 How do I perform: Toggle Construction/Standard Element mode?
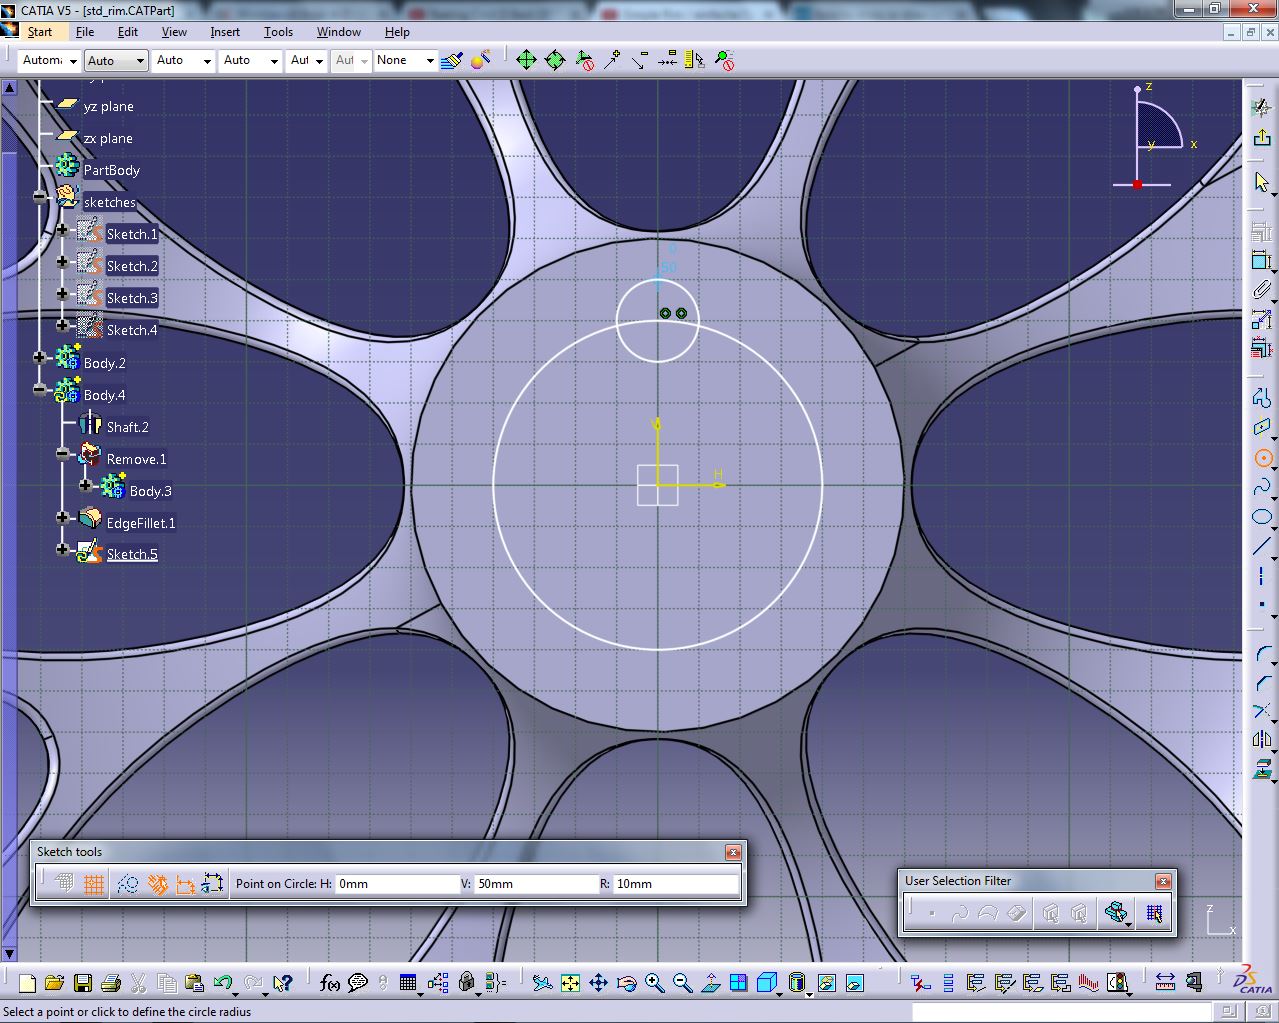tap(127, 884)
